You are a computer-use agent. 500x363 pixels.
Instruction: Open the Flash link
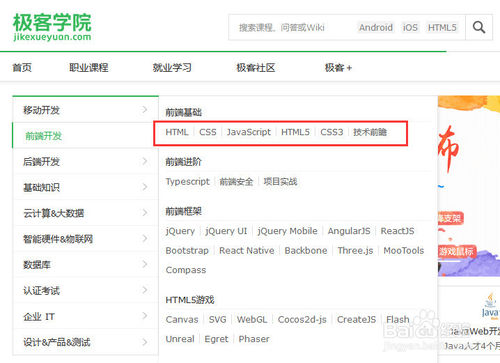(x=398, y=320)
